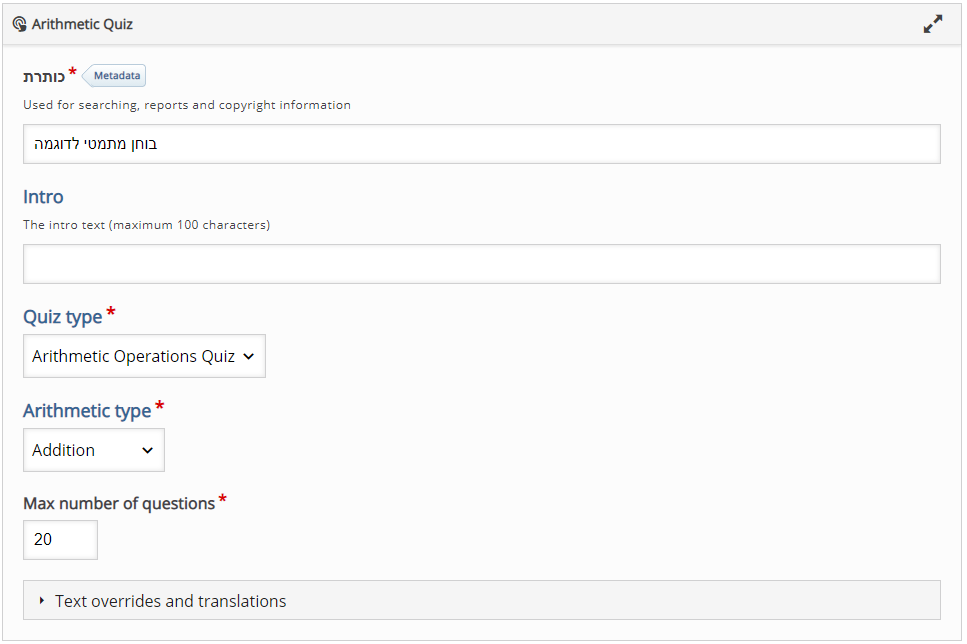Click the Arithmetic Quiz content type icon
The width and height of the screenshot is (967, 644).
[x=19, y=24]
